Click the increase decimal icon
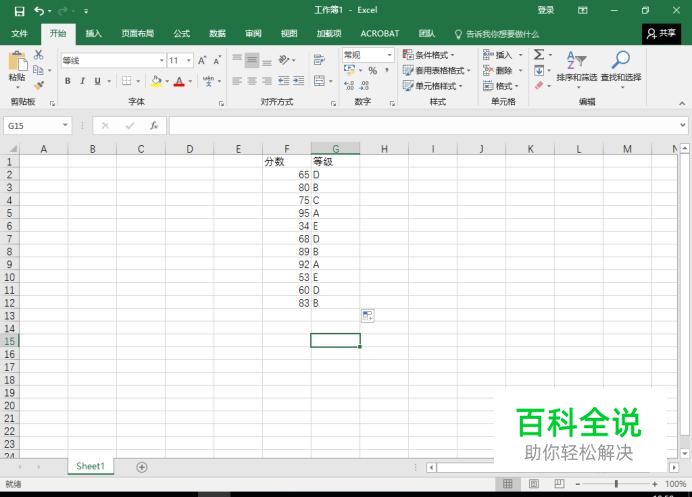Viewport: 692px width, 497px height. [x=349, y=85]
